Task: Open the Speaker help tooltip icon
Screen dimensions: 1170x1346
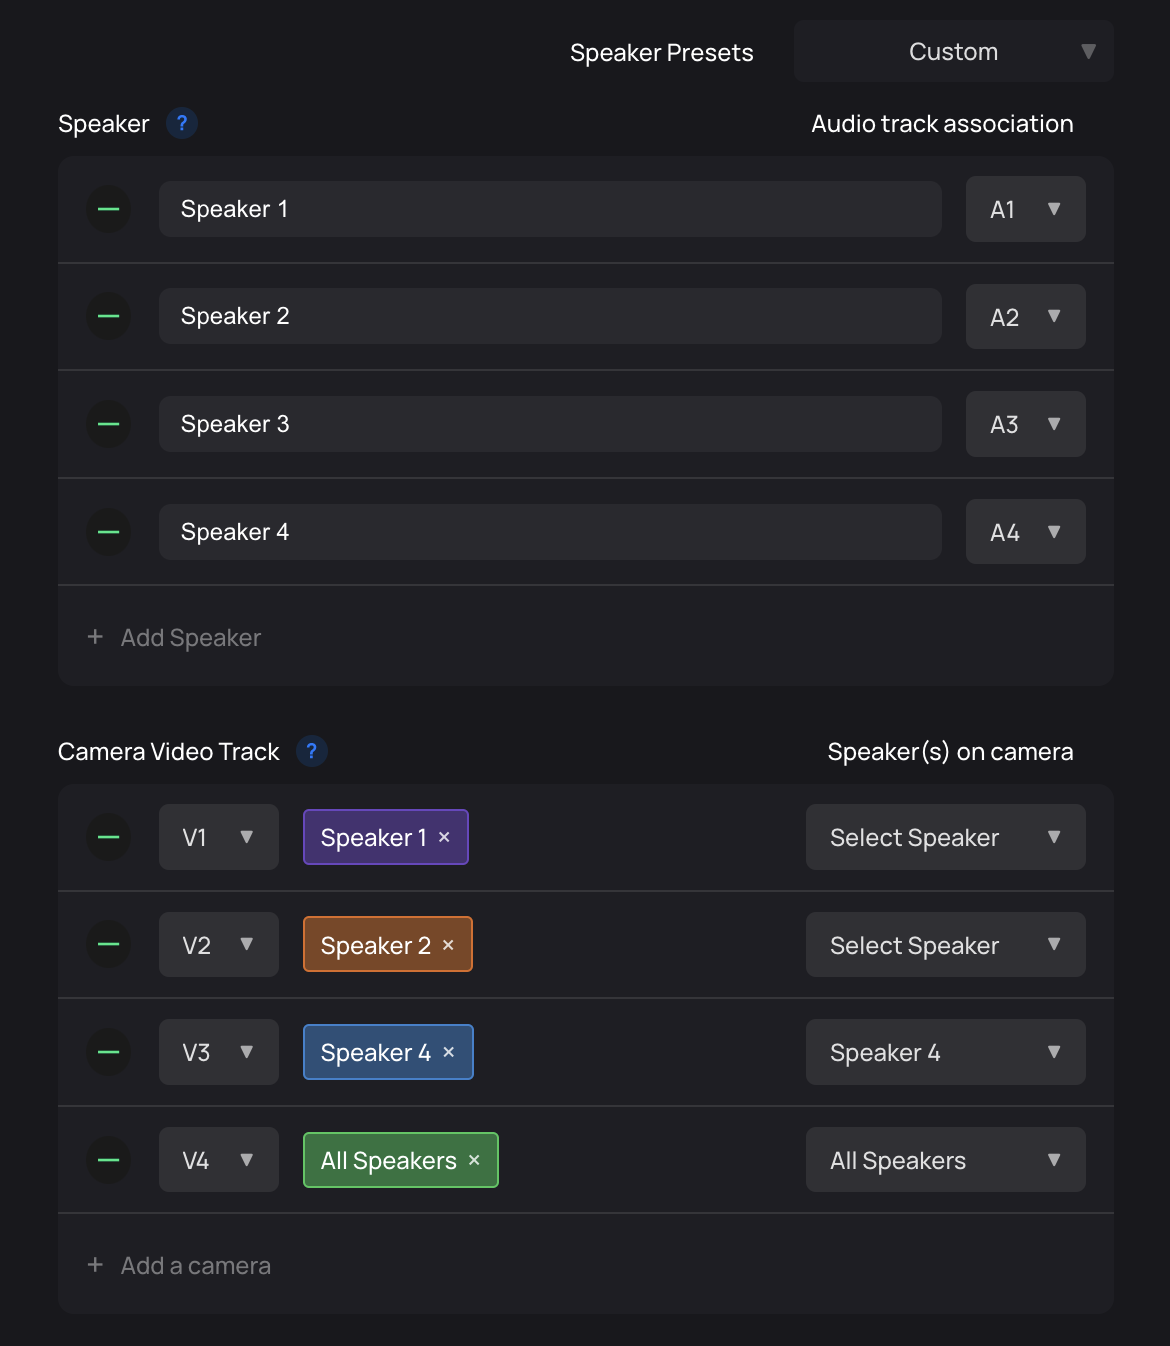Action: (x=181, y=123)
